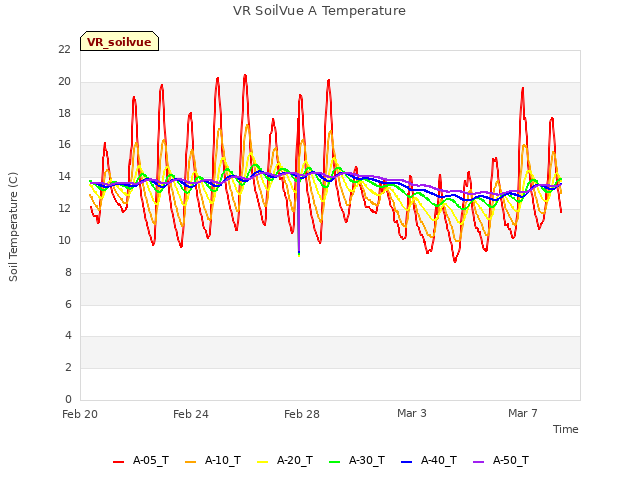
Task: Click the Feb 20 x-axis label
Action: coord(80,414)
